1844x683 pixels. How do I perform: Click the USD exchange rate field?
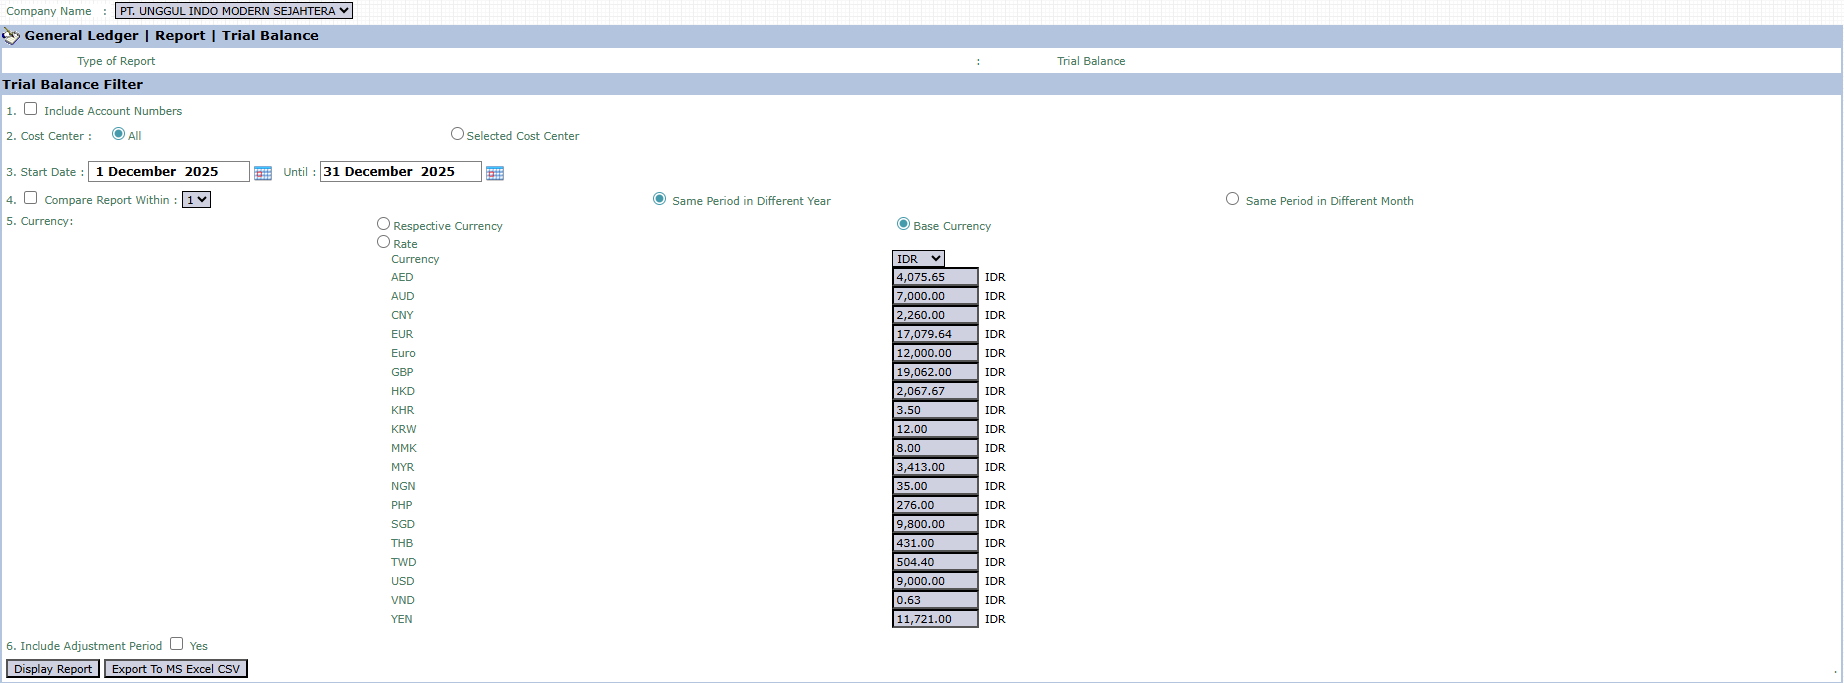[x=934, y=581]
